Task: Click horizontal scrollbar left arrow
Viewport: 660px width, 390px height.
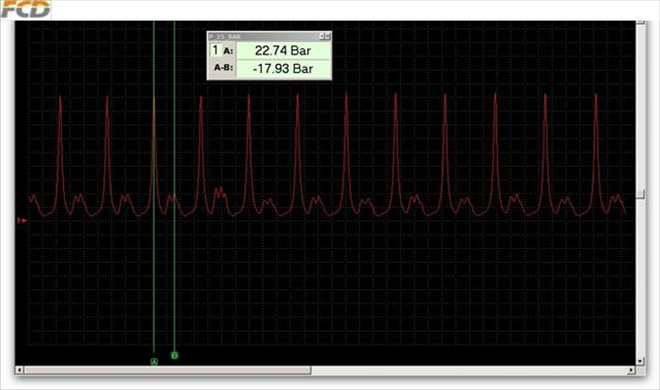Action: click(x=19, y=370)
